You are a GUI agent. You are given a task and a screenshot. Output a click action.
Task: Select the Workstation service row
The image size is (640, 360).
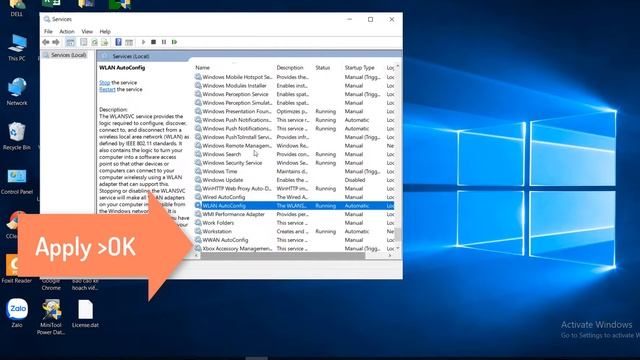click(294, 231)
